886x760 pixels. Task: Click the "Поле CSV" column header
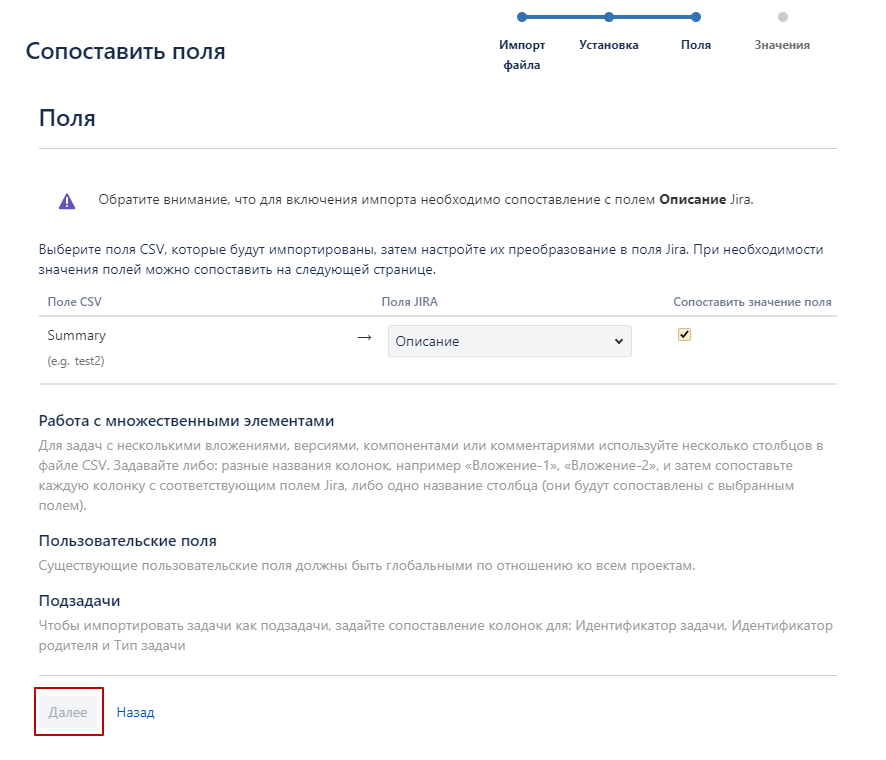73,300
